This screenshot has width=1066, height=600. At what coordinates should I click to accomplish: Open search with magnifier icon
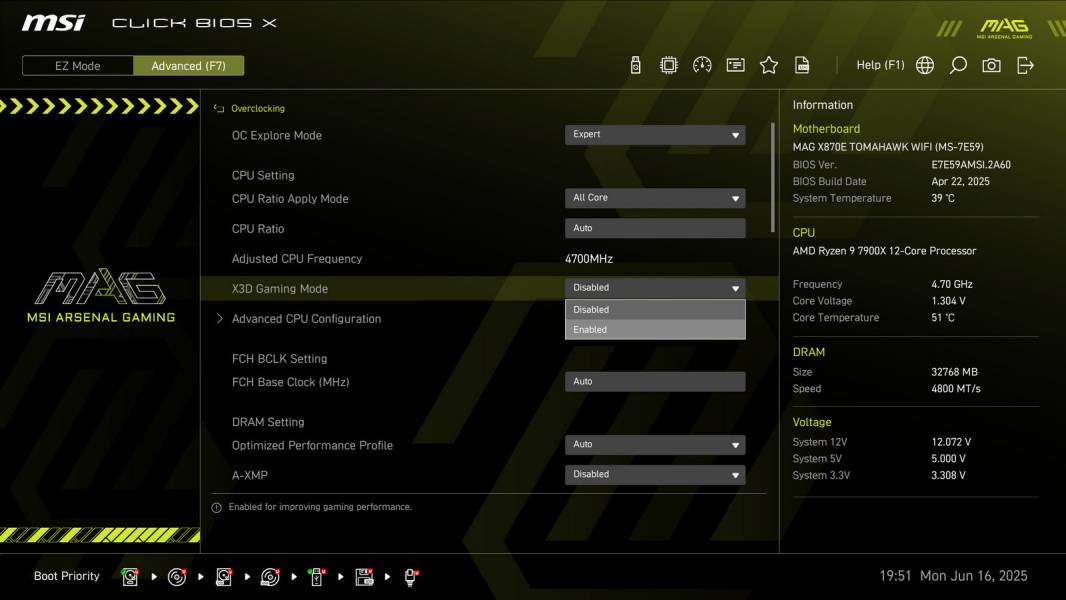pos(958,65)
